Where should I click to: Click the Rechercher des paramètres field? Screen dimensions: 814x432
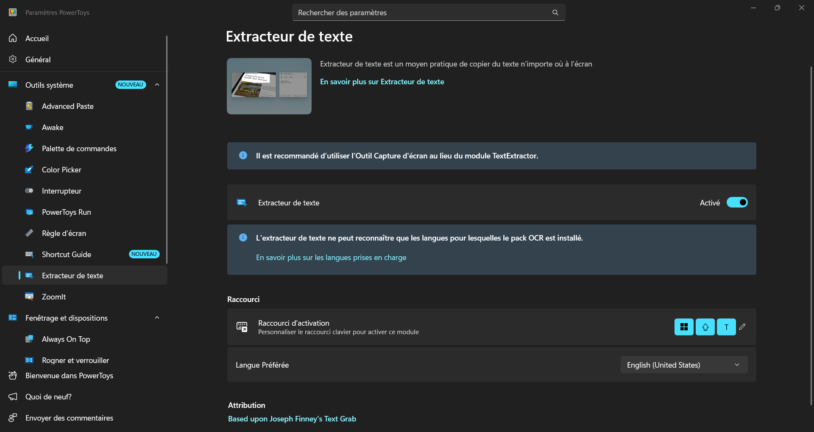428,12
